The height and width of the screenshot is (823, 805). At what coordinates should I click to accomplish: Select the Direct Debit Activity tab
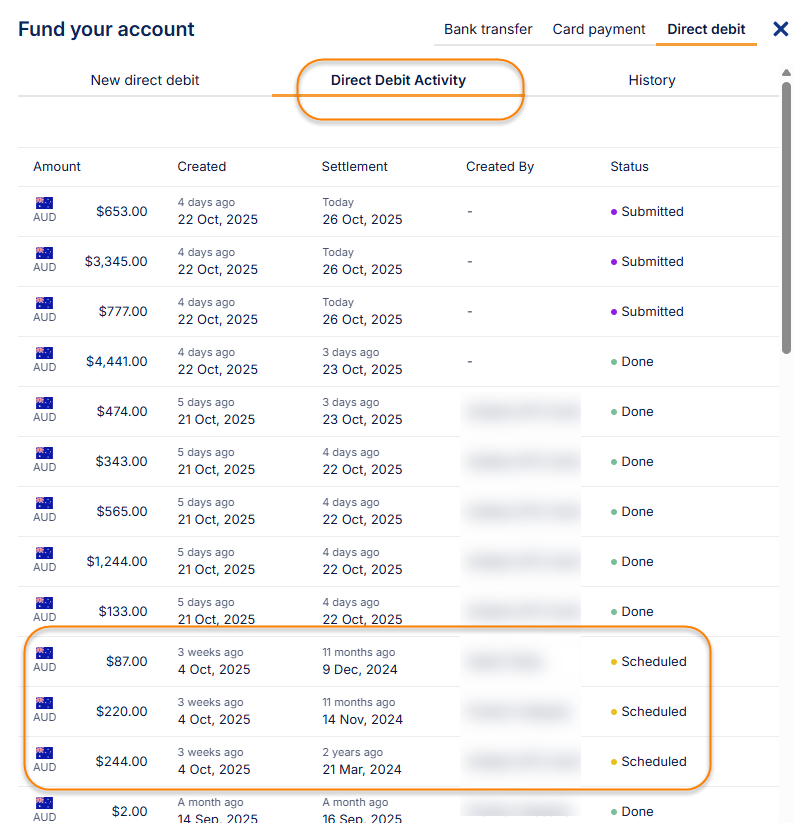pos(398,80)
